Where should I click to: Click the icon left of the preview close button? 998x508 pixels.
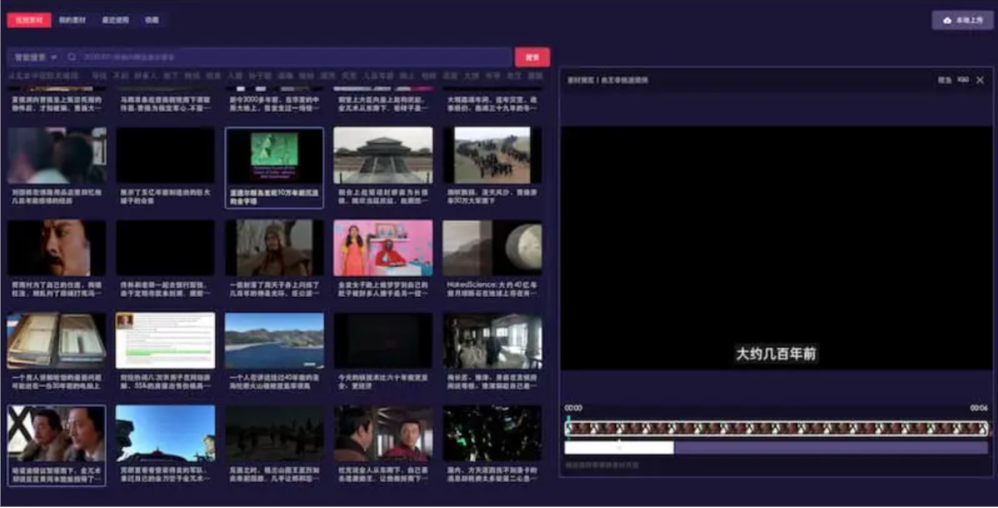tap(963, 80)
